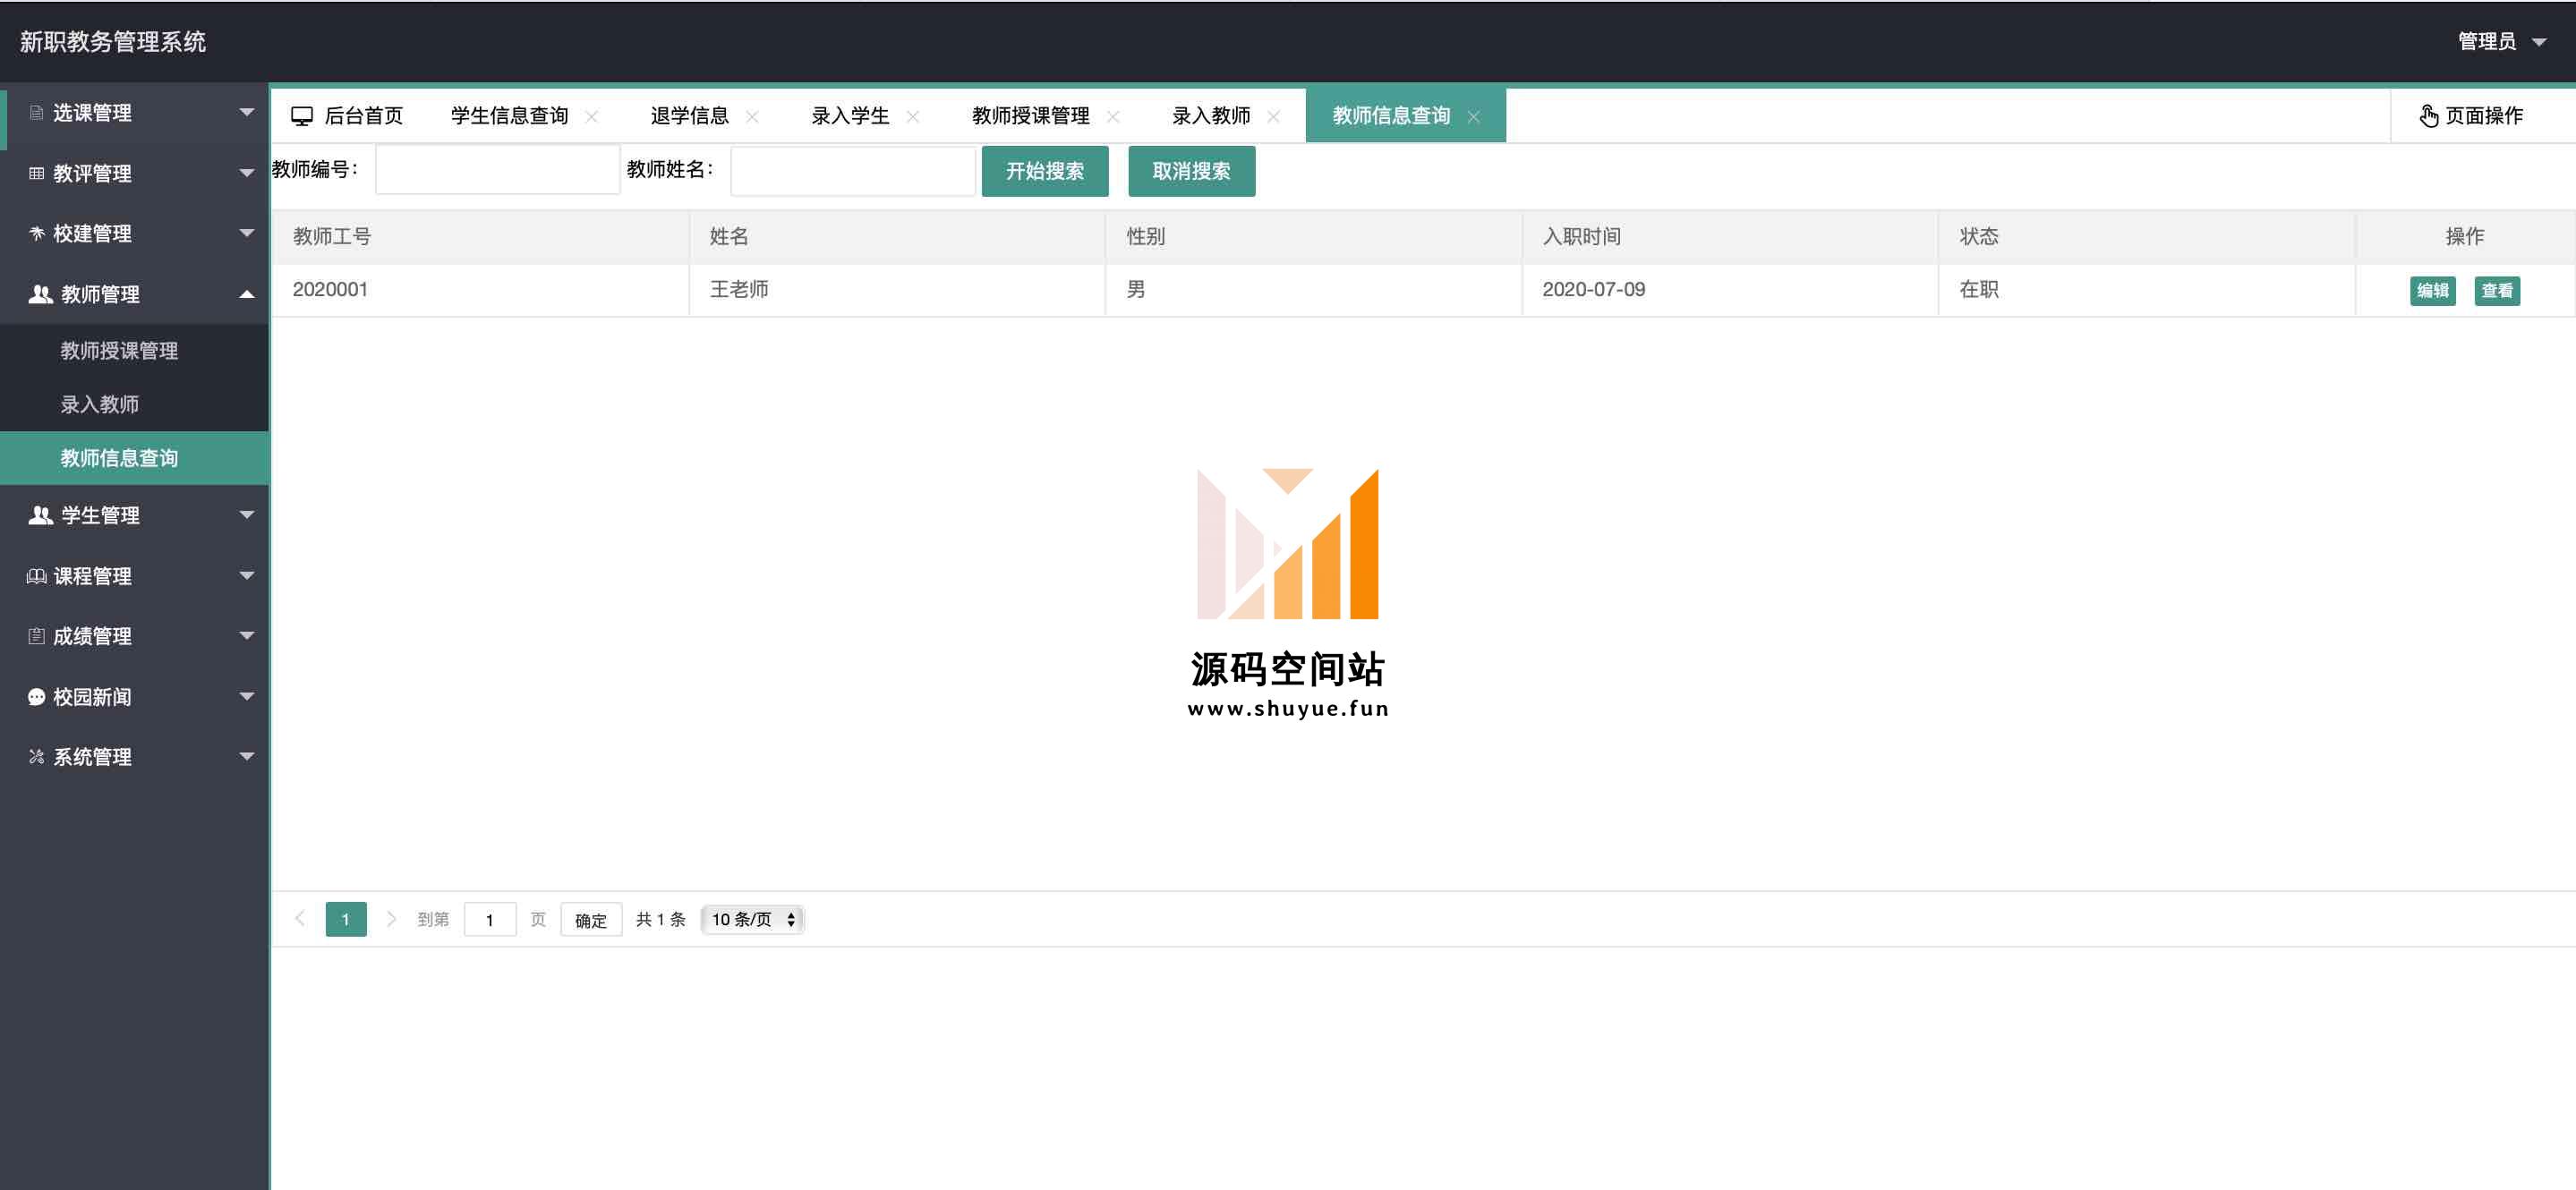
Task: Click the 系统管理 tools icon
Action: pos(36,757)
